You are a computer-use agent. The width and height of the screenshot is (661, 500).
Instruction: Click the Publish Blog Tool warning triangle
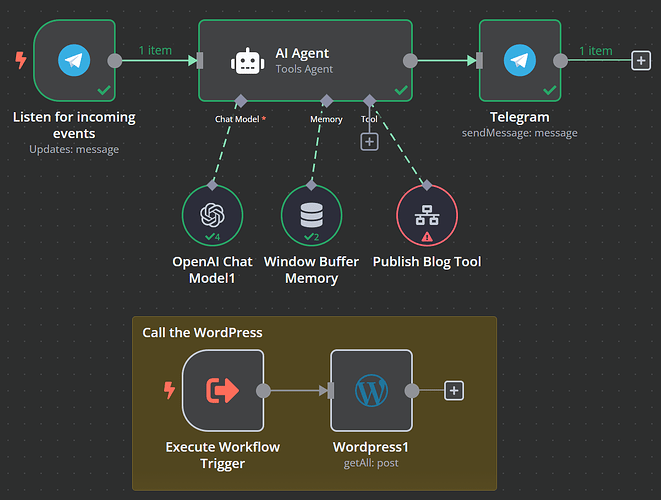tap(427, 237)
